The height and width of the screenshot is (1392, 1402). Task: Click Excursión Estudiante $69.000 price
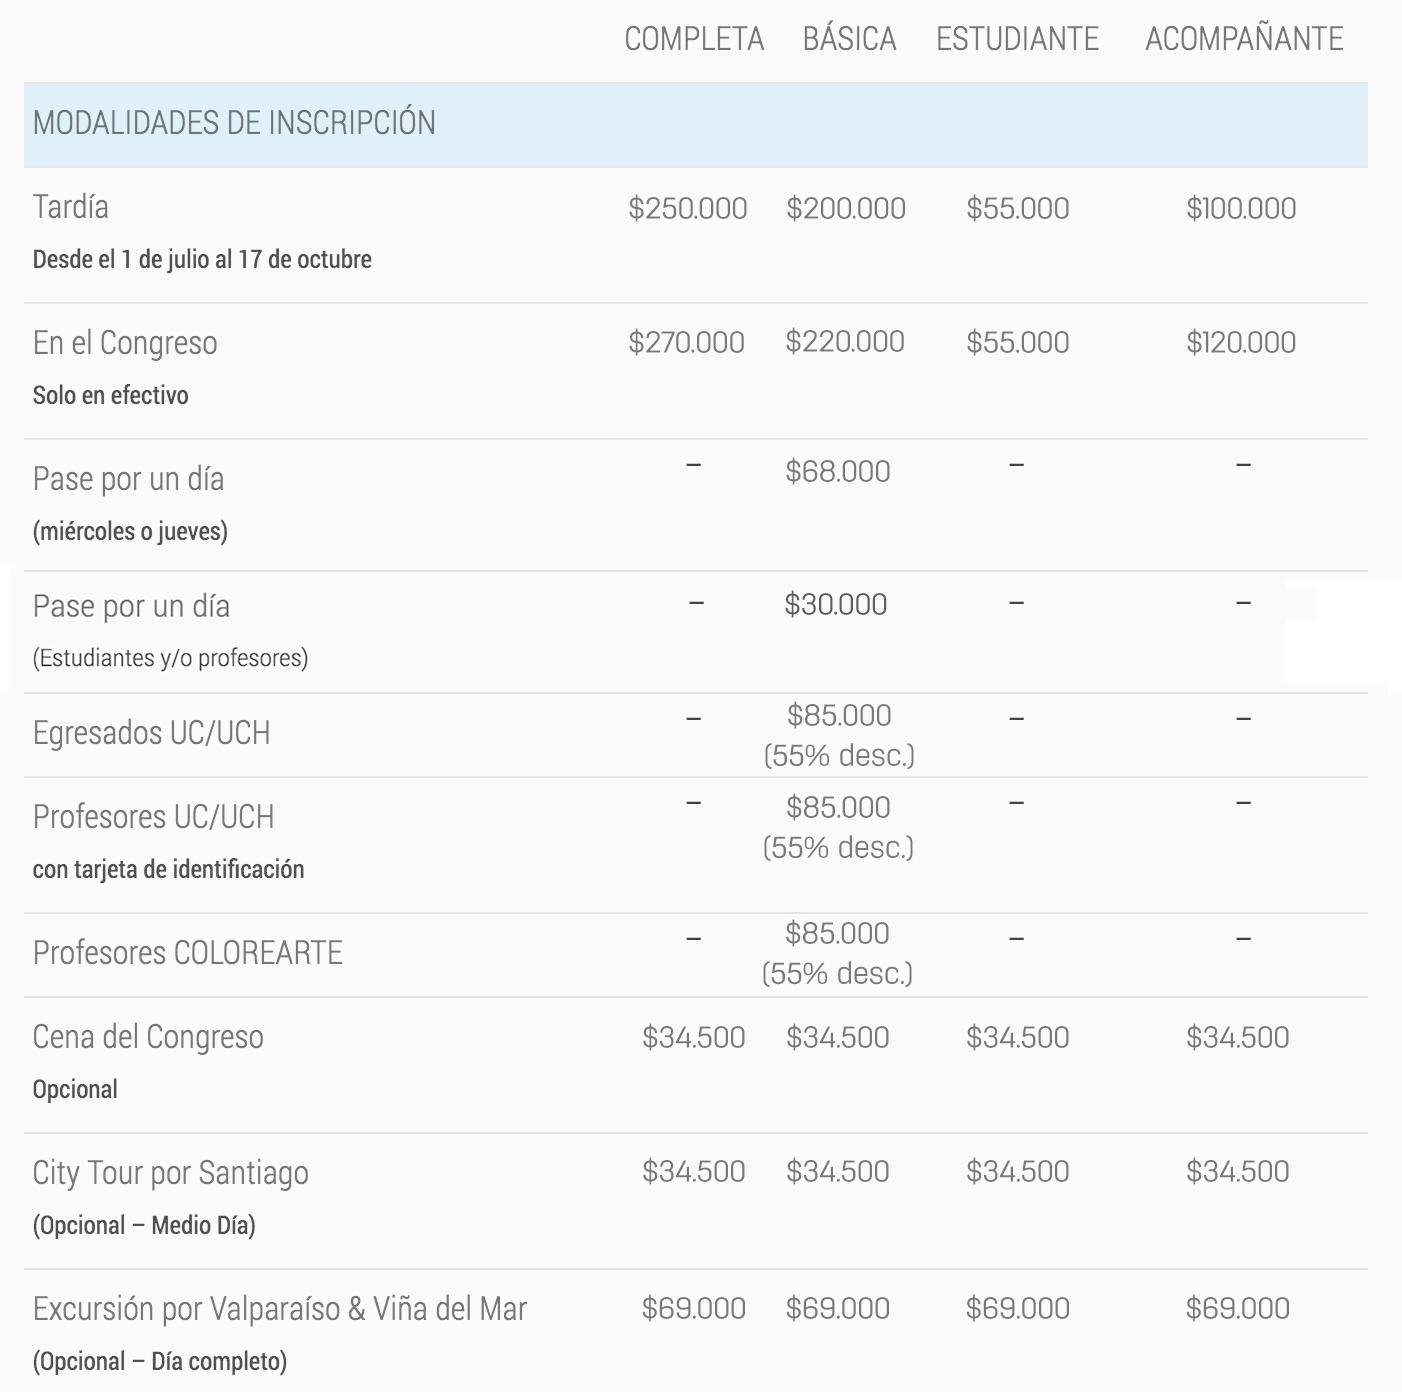click(x=1018, y=1308)
